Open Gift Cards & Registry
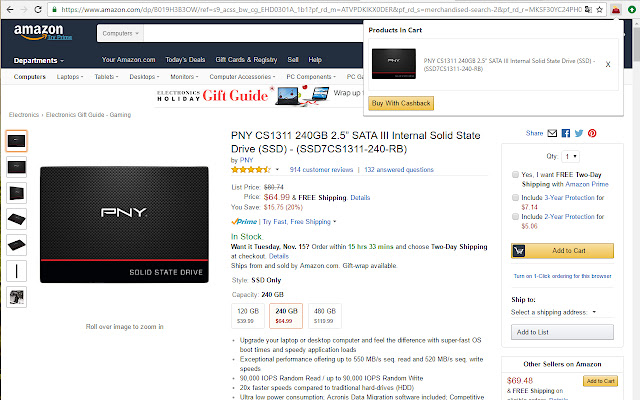Image resolution: width=640 pixels, height=400 pixels. pos(246,60)
